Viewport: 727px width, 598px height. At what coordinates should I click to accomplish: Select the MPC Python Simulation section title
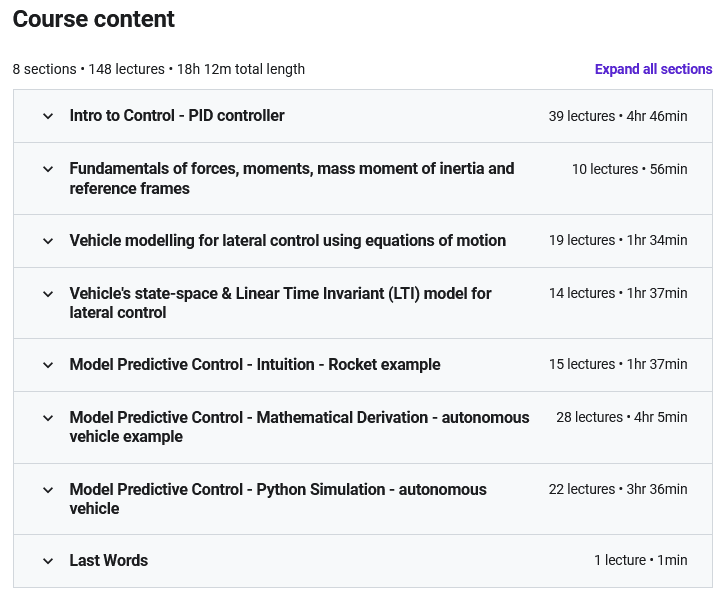click(x=277, y=499)
